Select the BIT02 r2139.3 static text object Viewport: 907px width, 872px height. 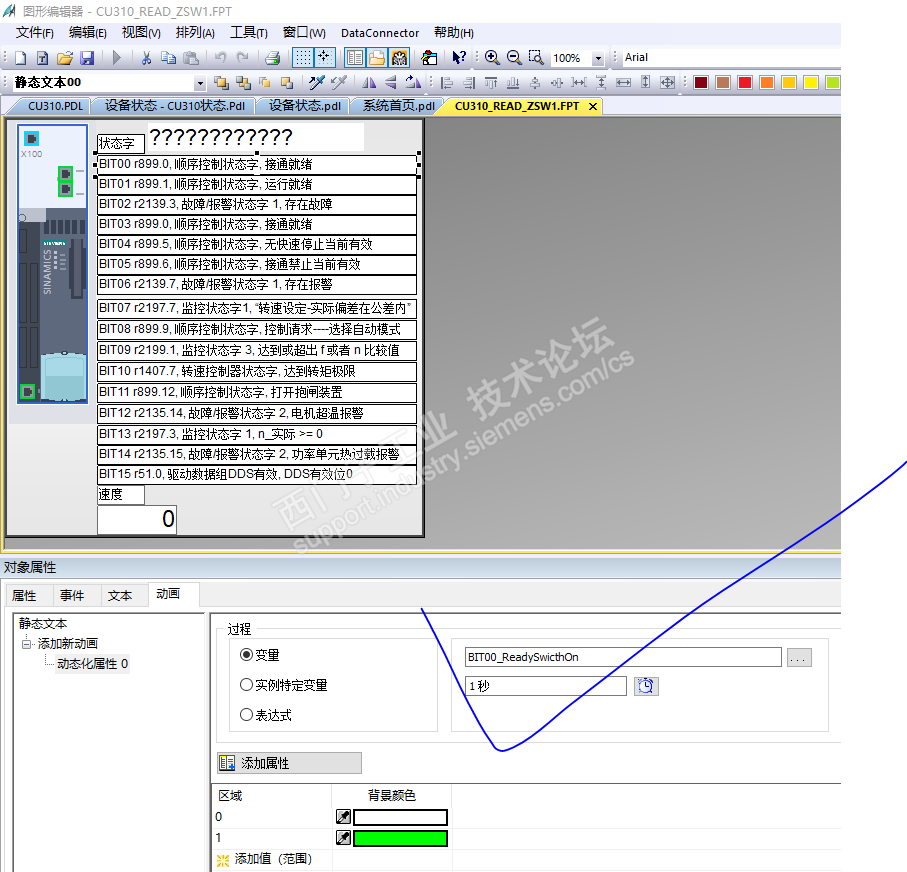pos(257,204)
